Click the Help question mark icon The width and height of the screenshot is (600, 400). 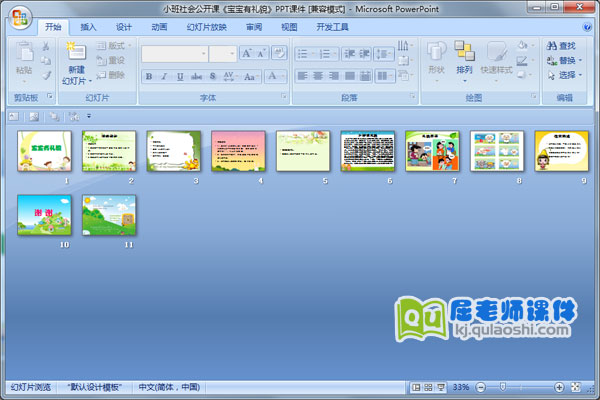[587, 27]
